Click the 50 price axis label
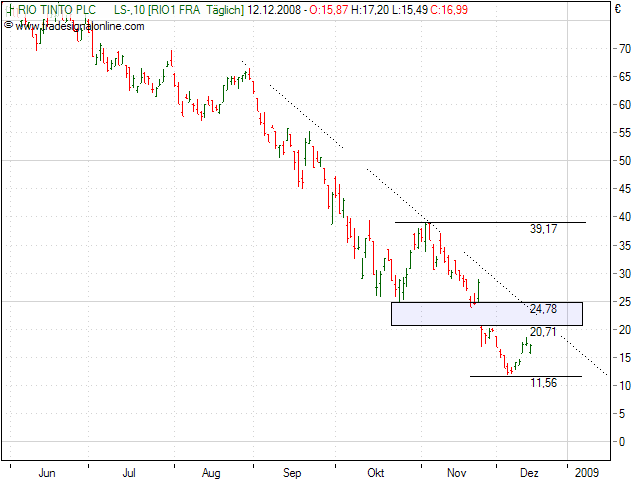 coord(625,161)
